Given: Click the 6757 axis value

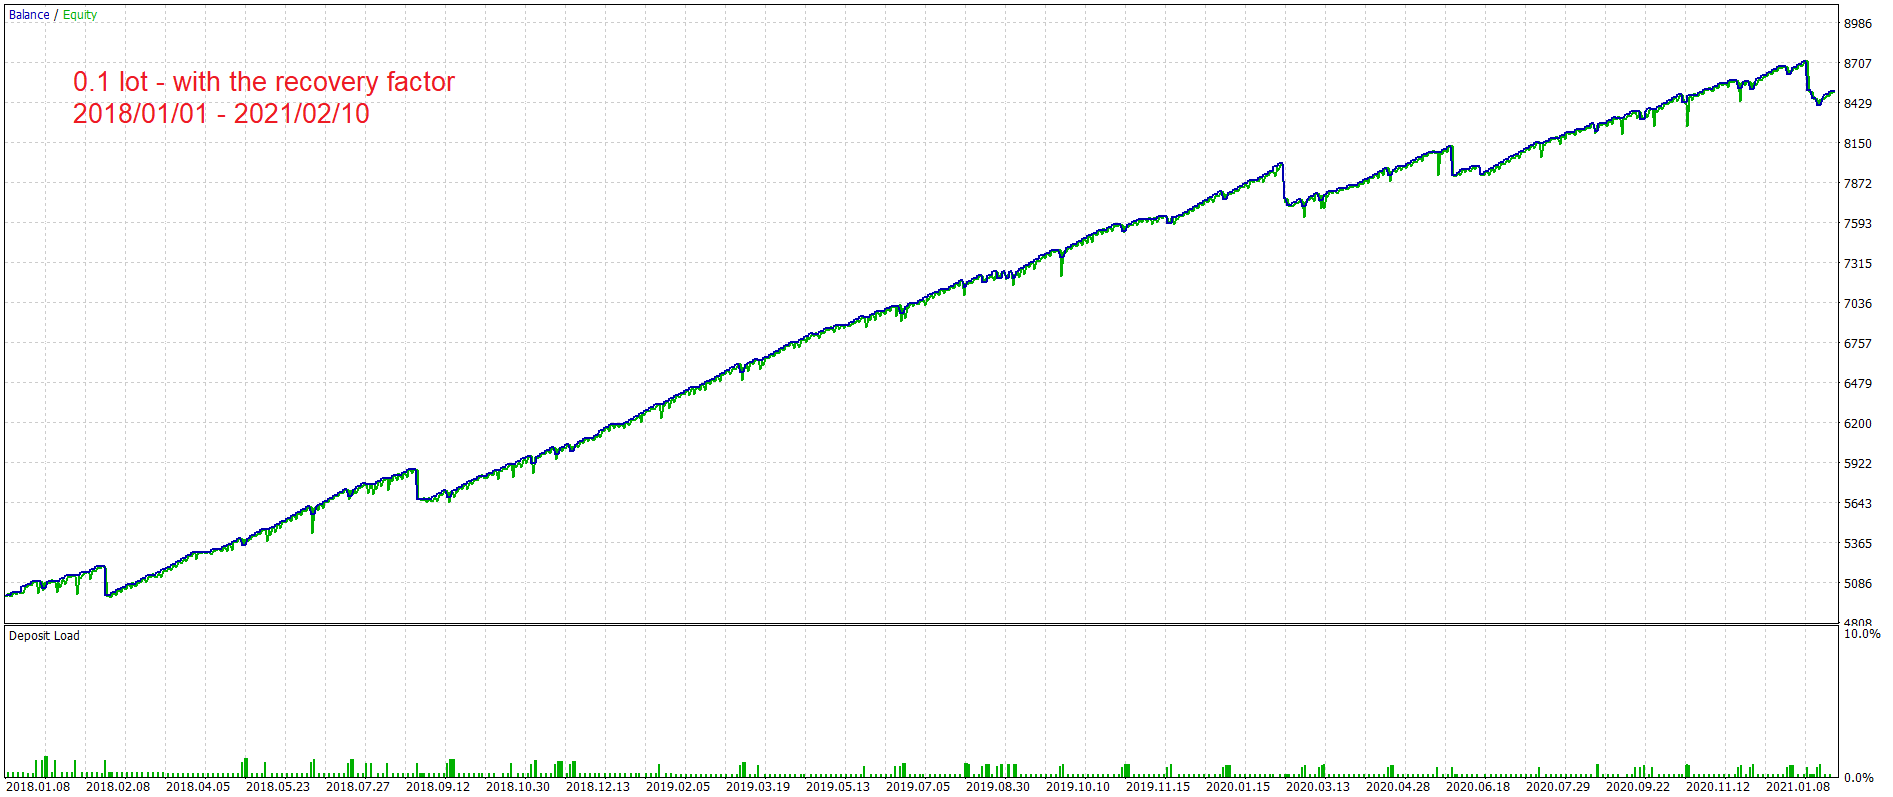Looking at the screenshot, I should point(1858,344).
